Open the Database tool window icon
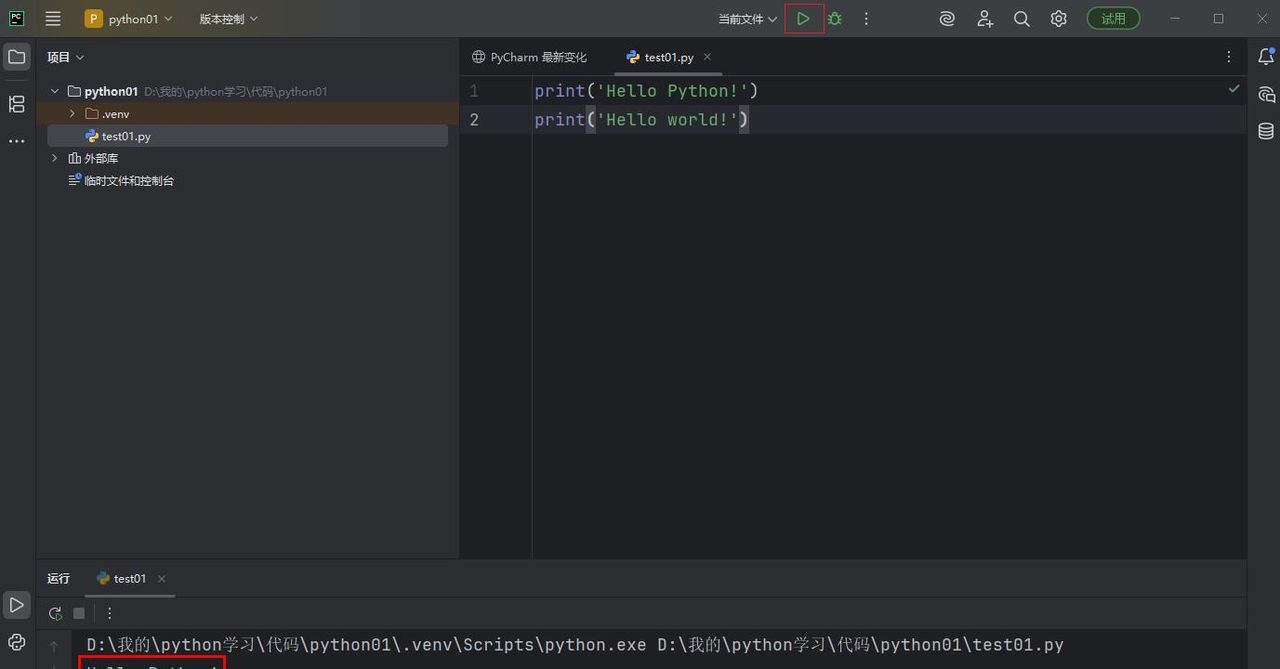The height and width of the screenshot is (669, 1280). pos(1266,131)
